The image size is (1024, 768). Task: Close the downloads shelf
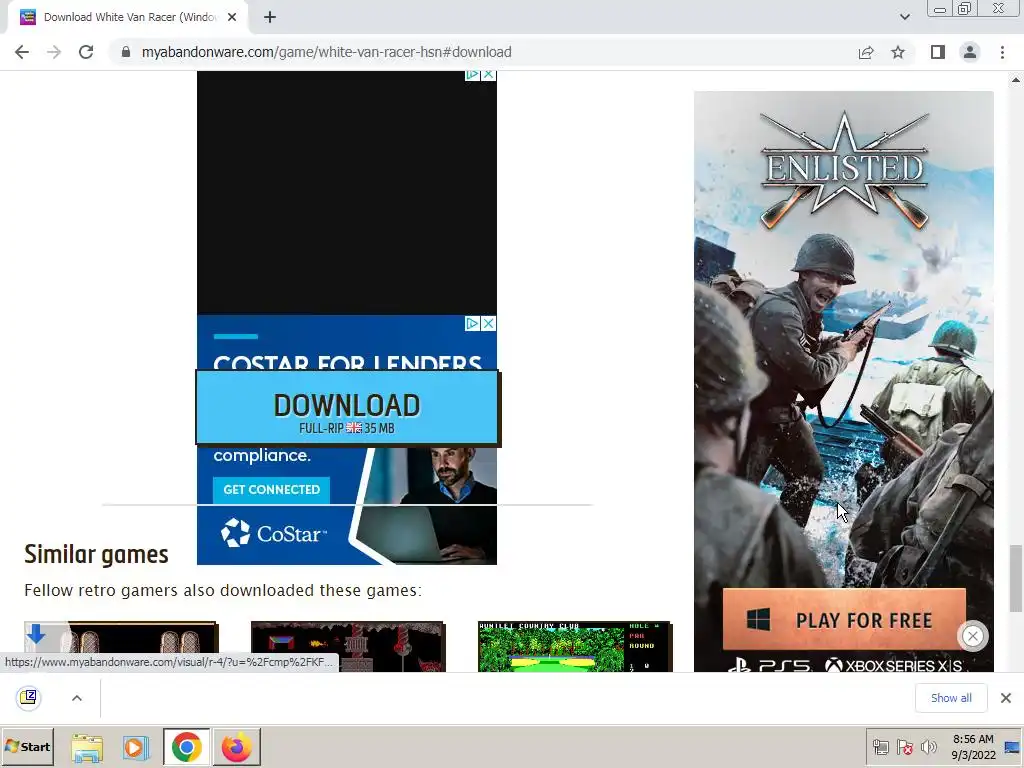coord(1006,698)
